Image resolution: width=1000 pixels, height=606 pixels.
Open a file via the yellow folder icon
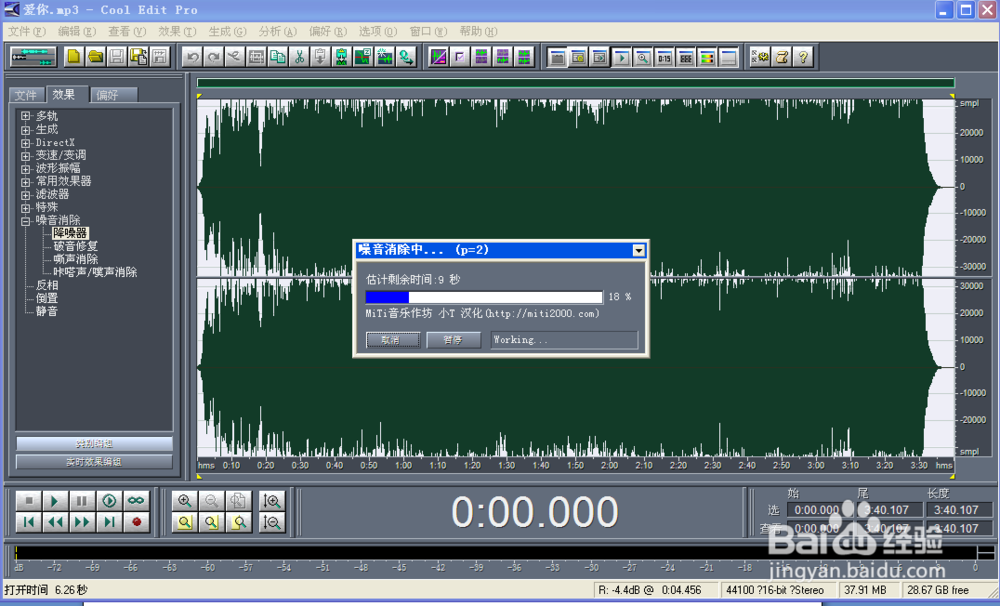tap(95, 57)
